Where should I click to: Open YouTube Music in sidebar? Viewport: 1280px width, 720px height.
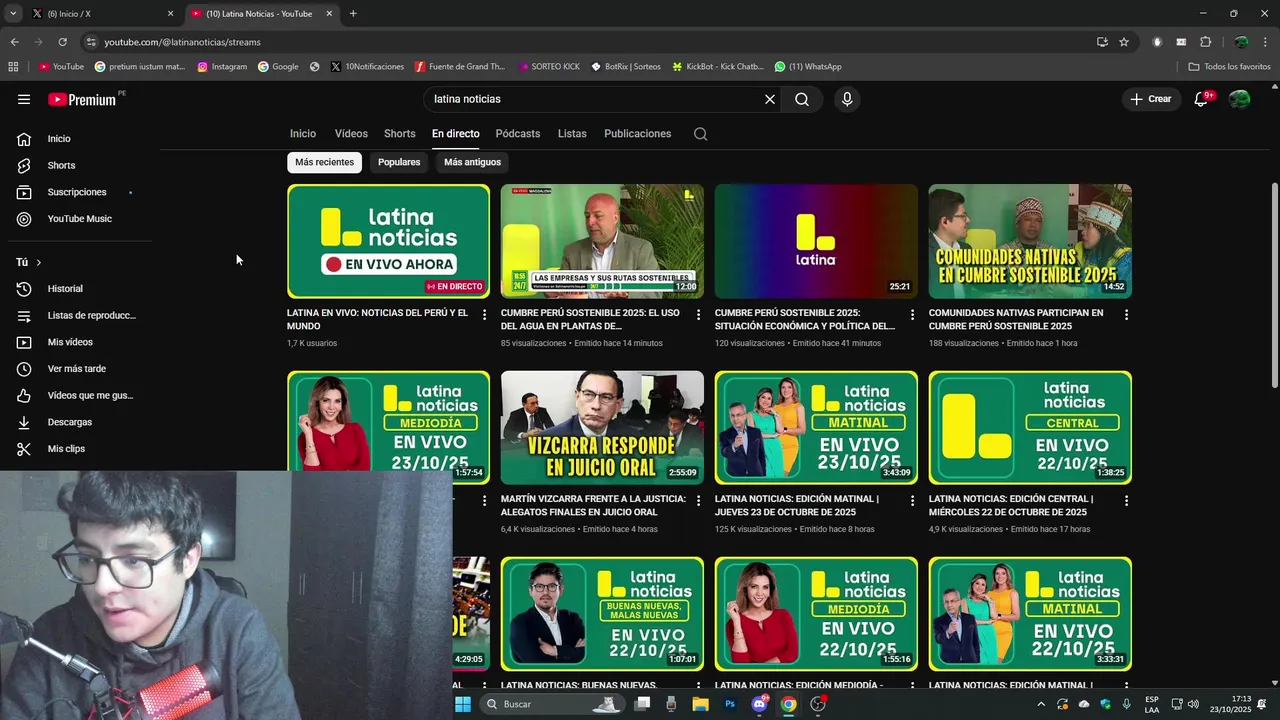click(x=80, y=219)
